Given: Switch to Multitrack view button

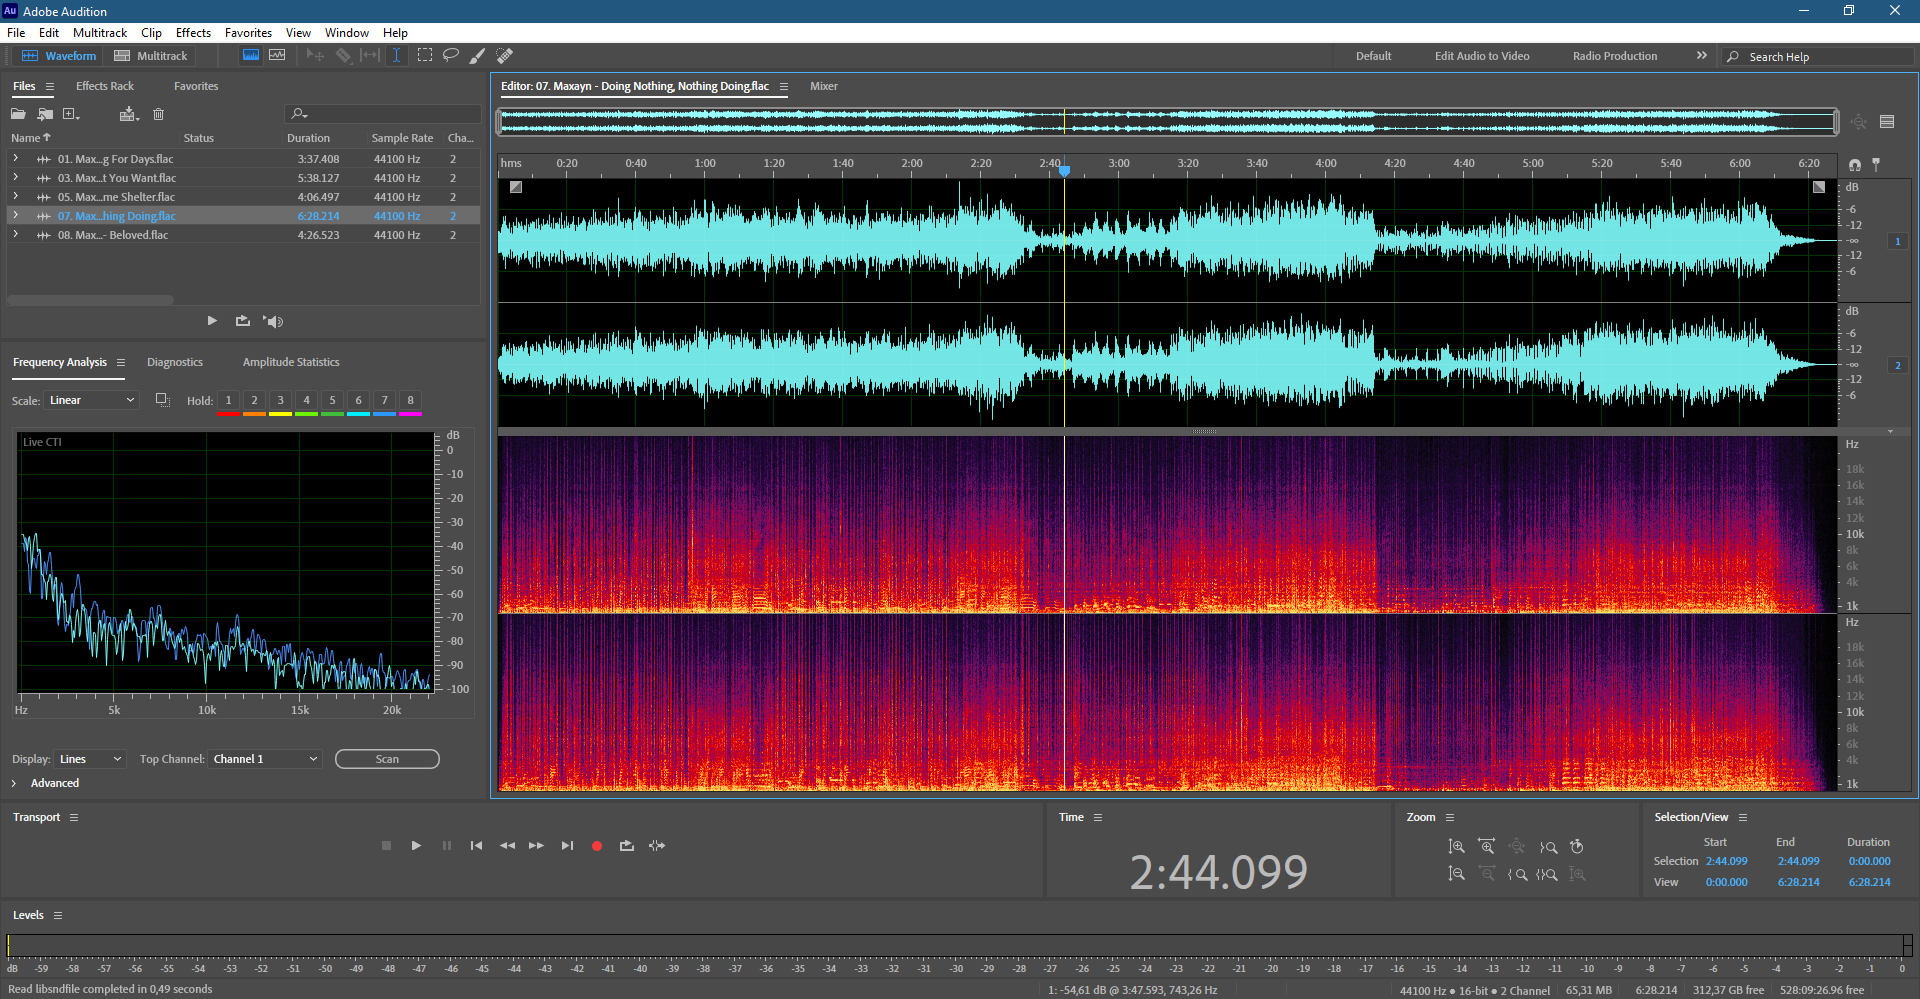Looking at the screenshot, I should click(151, 56).
